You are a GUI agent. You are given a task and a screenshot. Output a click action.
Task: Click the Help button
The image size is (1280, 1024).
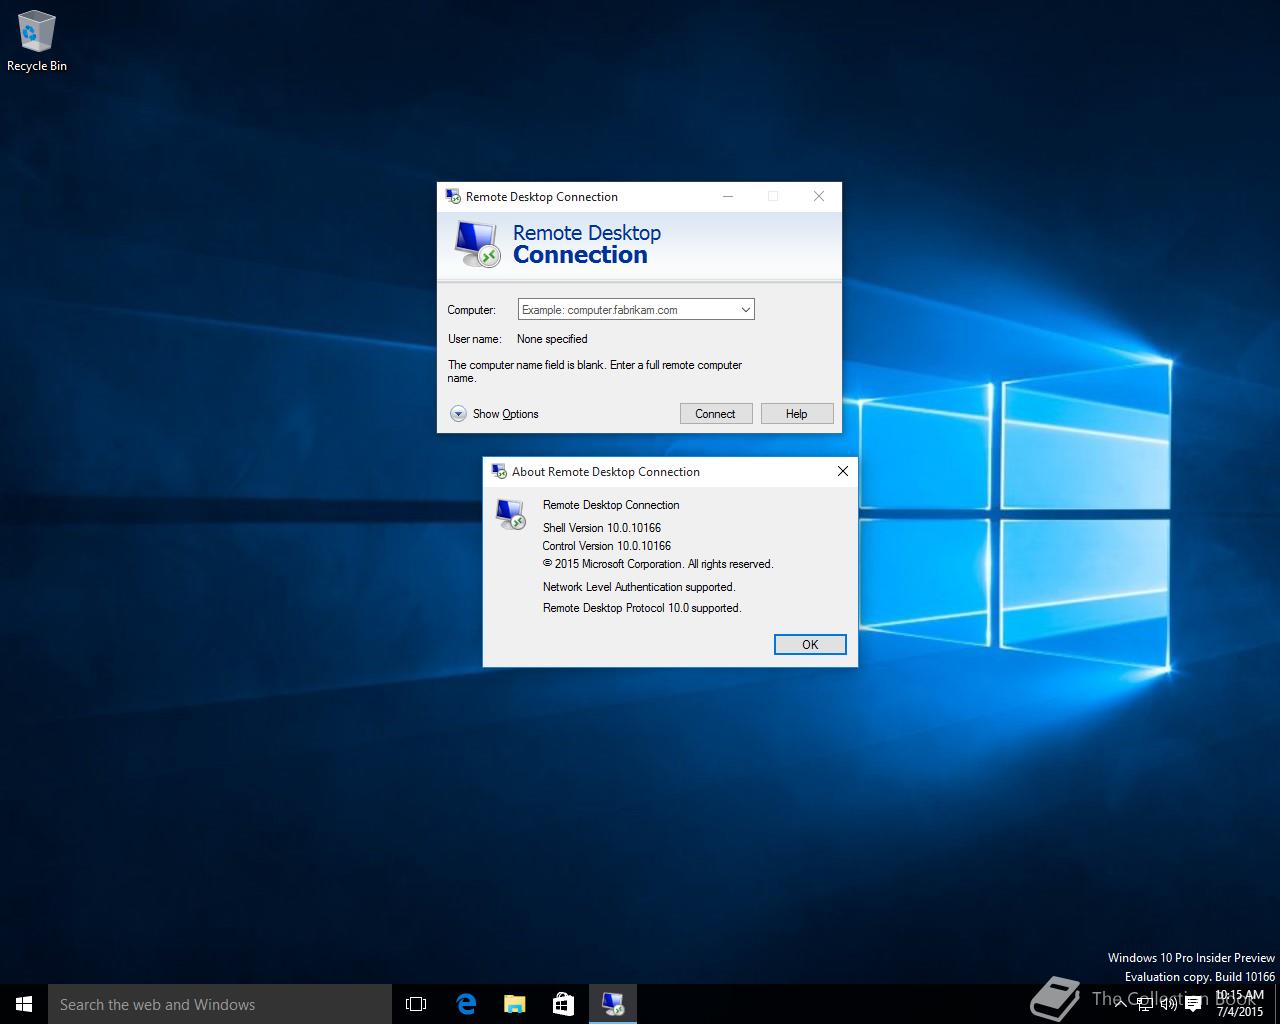tap(797, 414)
